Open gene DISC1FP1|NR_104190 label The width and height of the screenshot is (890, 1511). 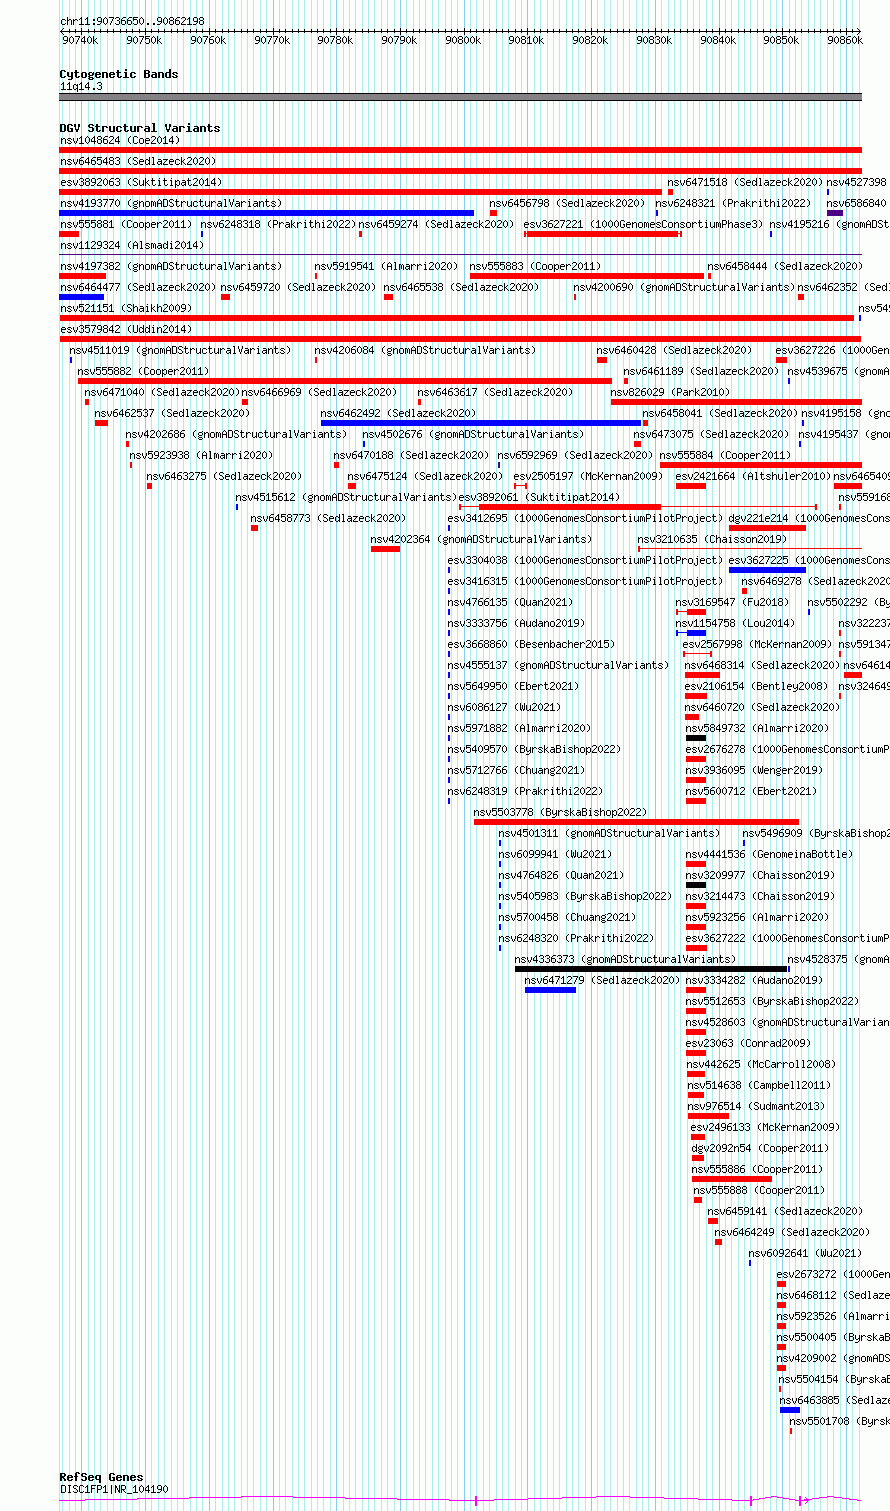click(x=114, y=1489)
